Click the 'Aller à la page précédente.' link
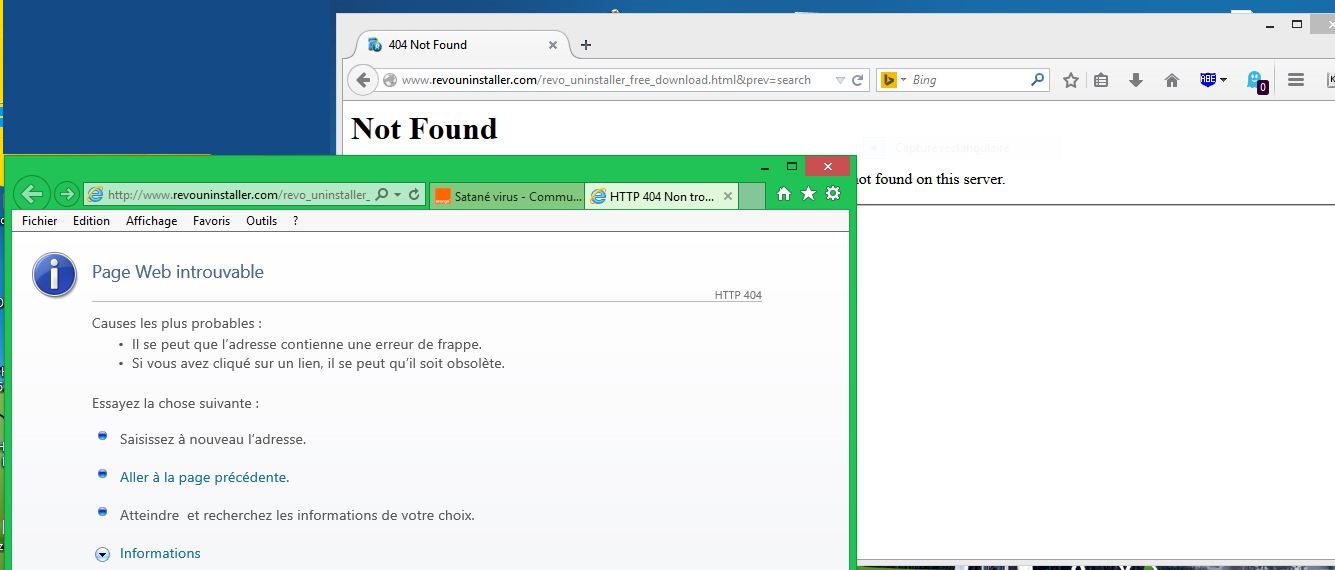 click(204, 478)
